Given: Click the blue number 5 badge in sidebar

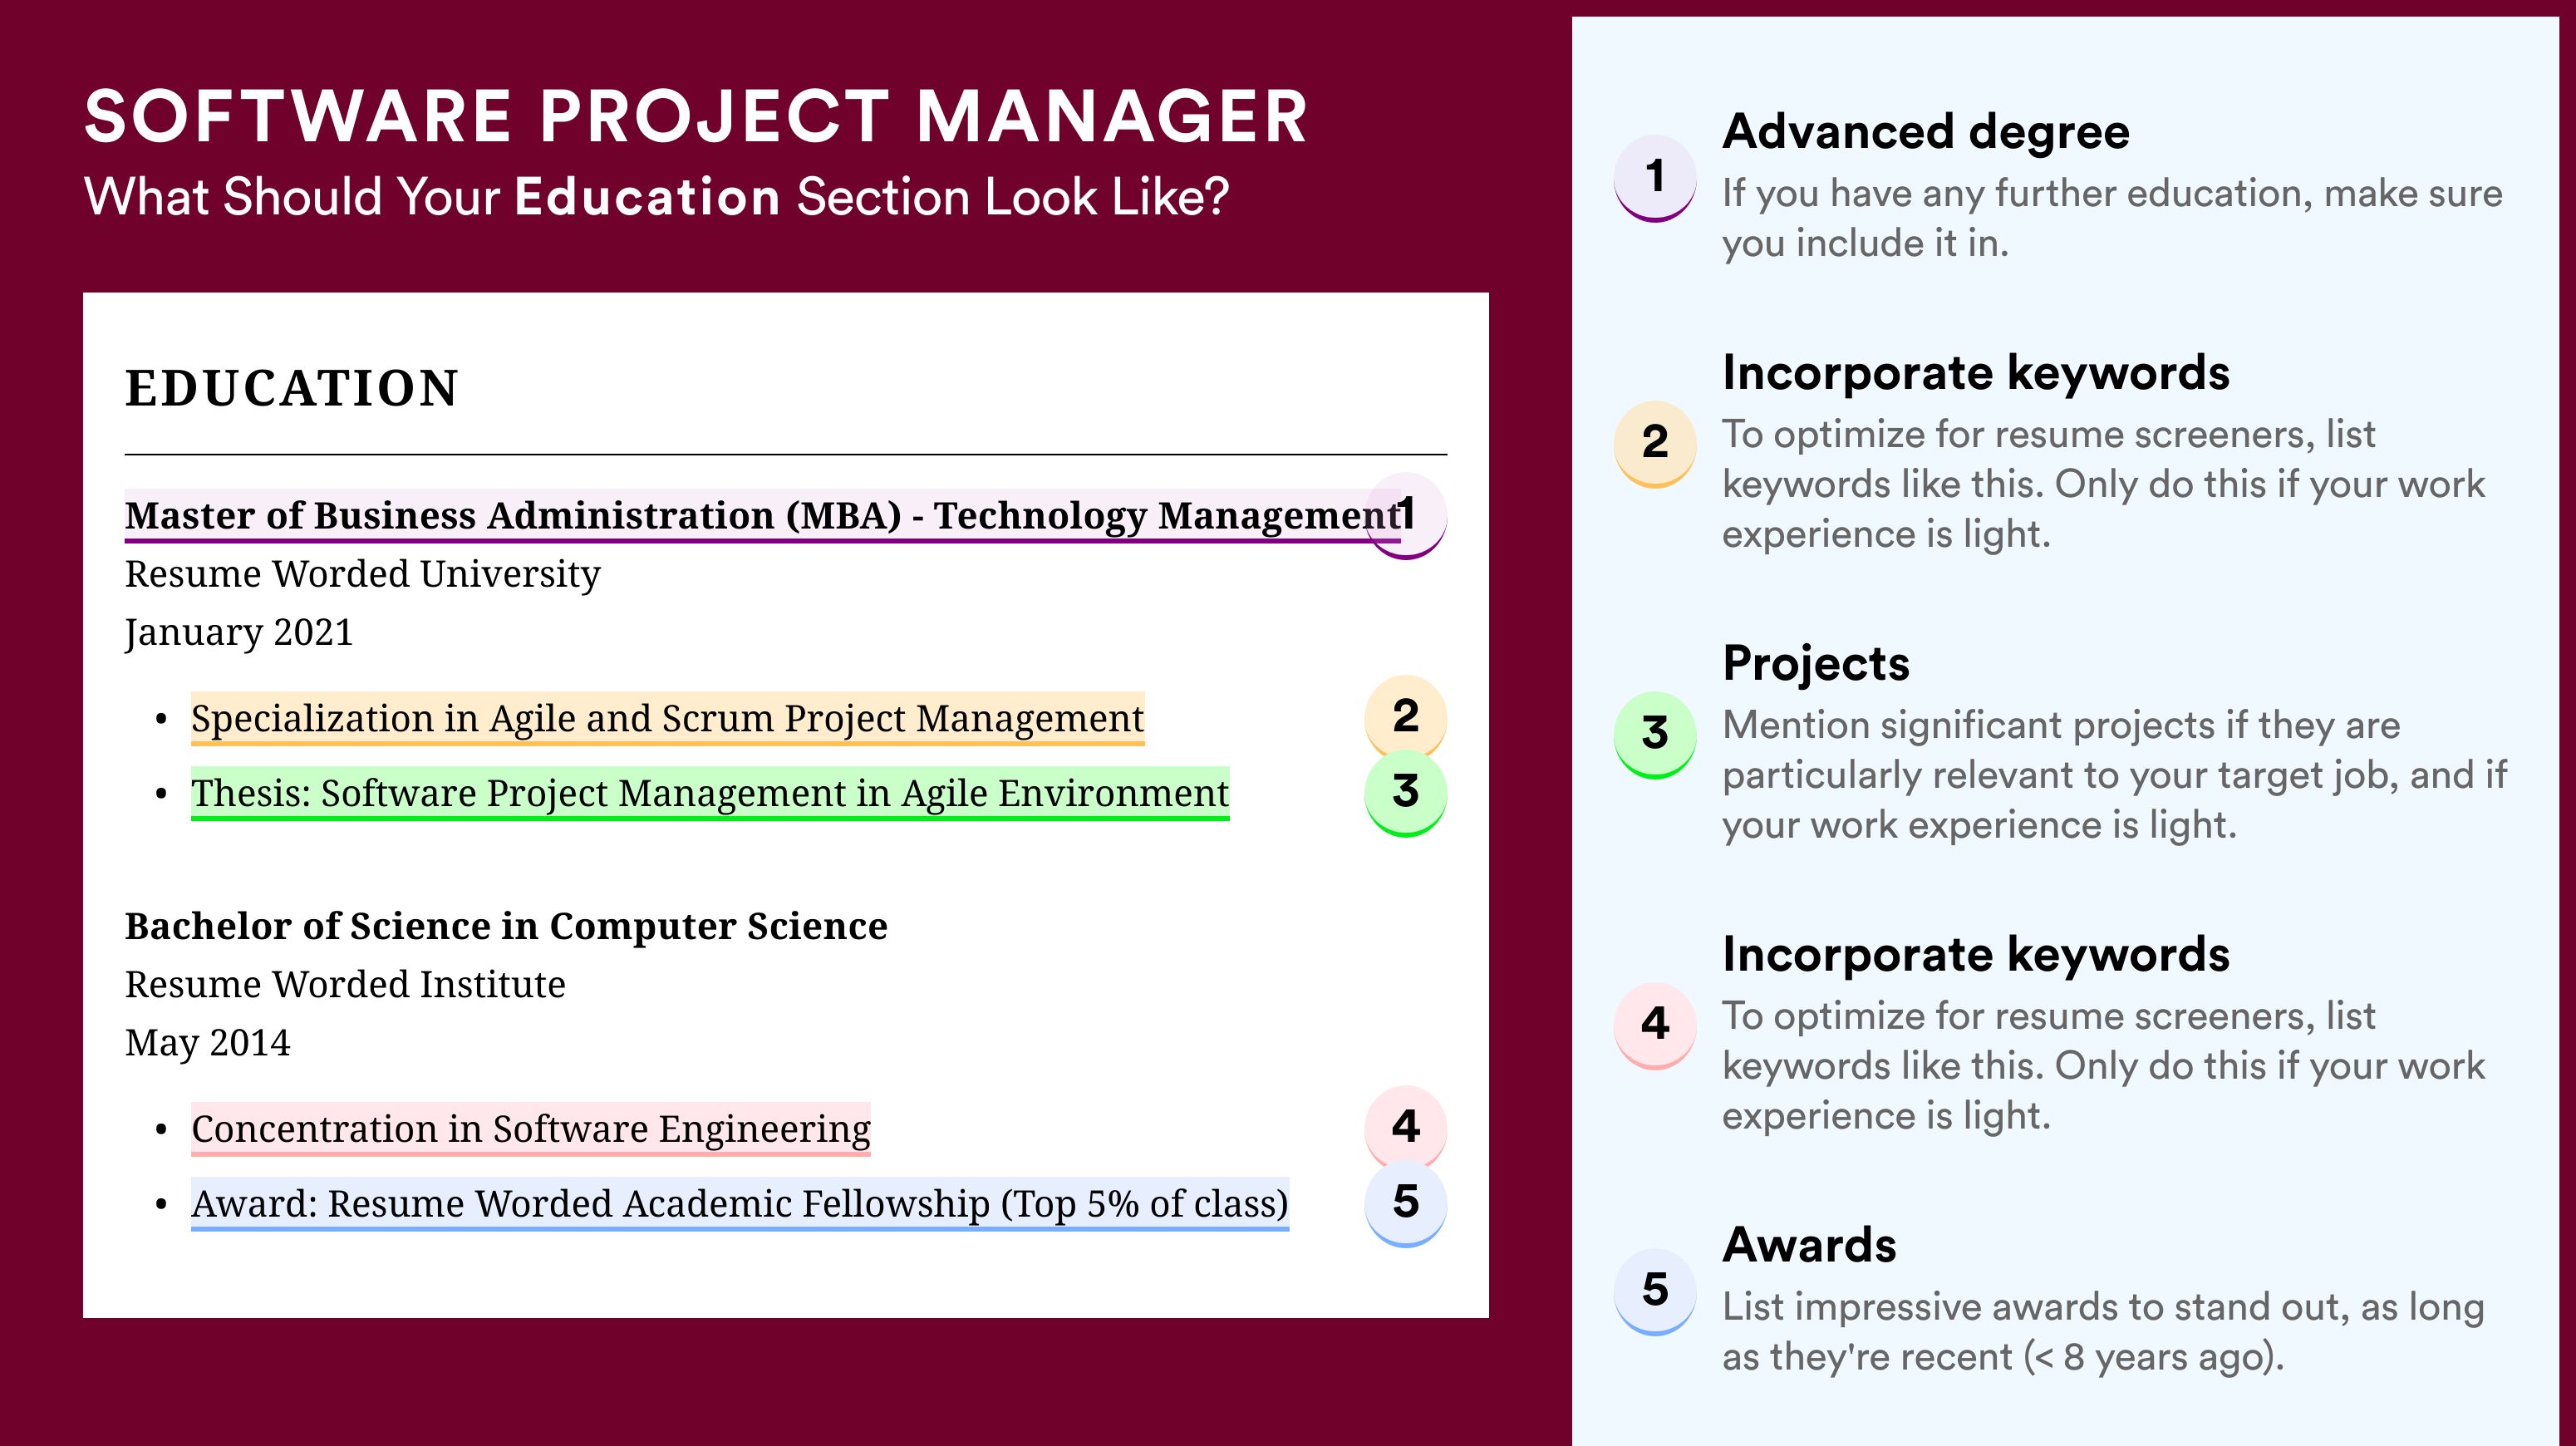Looking at the screenshot, I should tap(1655, 1291).
